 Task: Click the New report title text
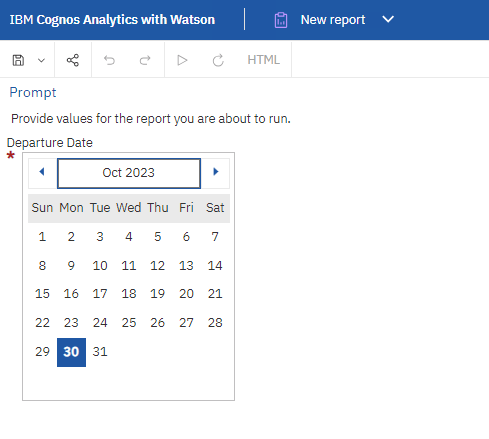[x=333, y=20]
